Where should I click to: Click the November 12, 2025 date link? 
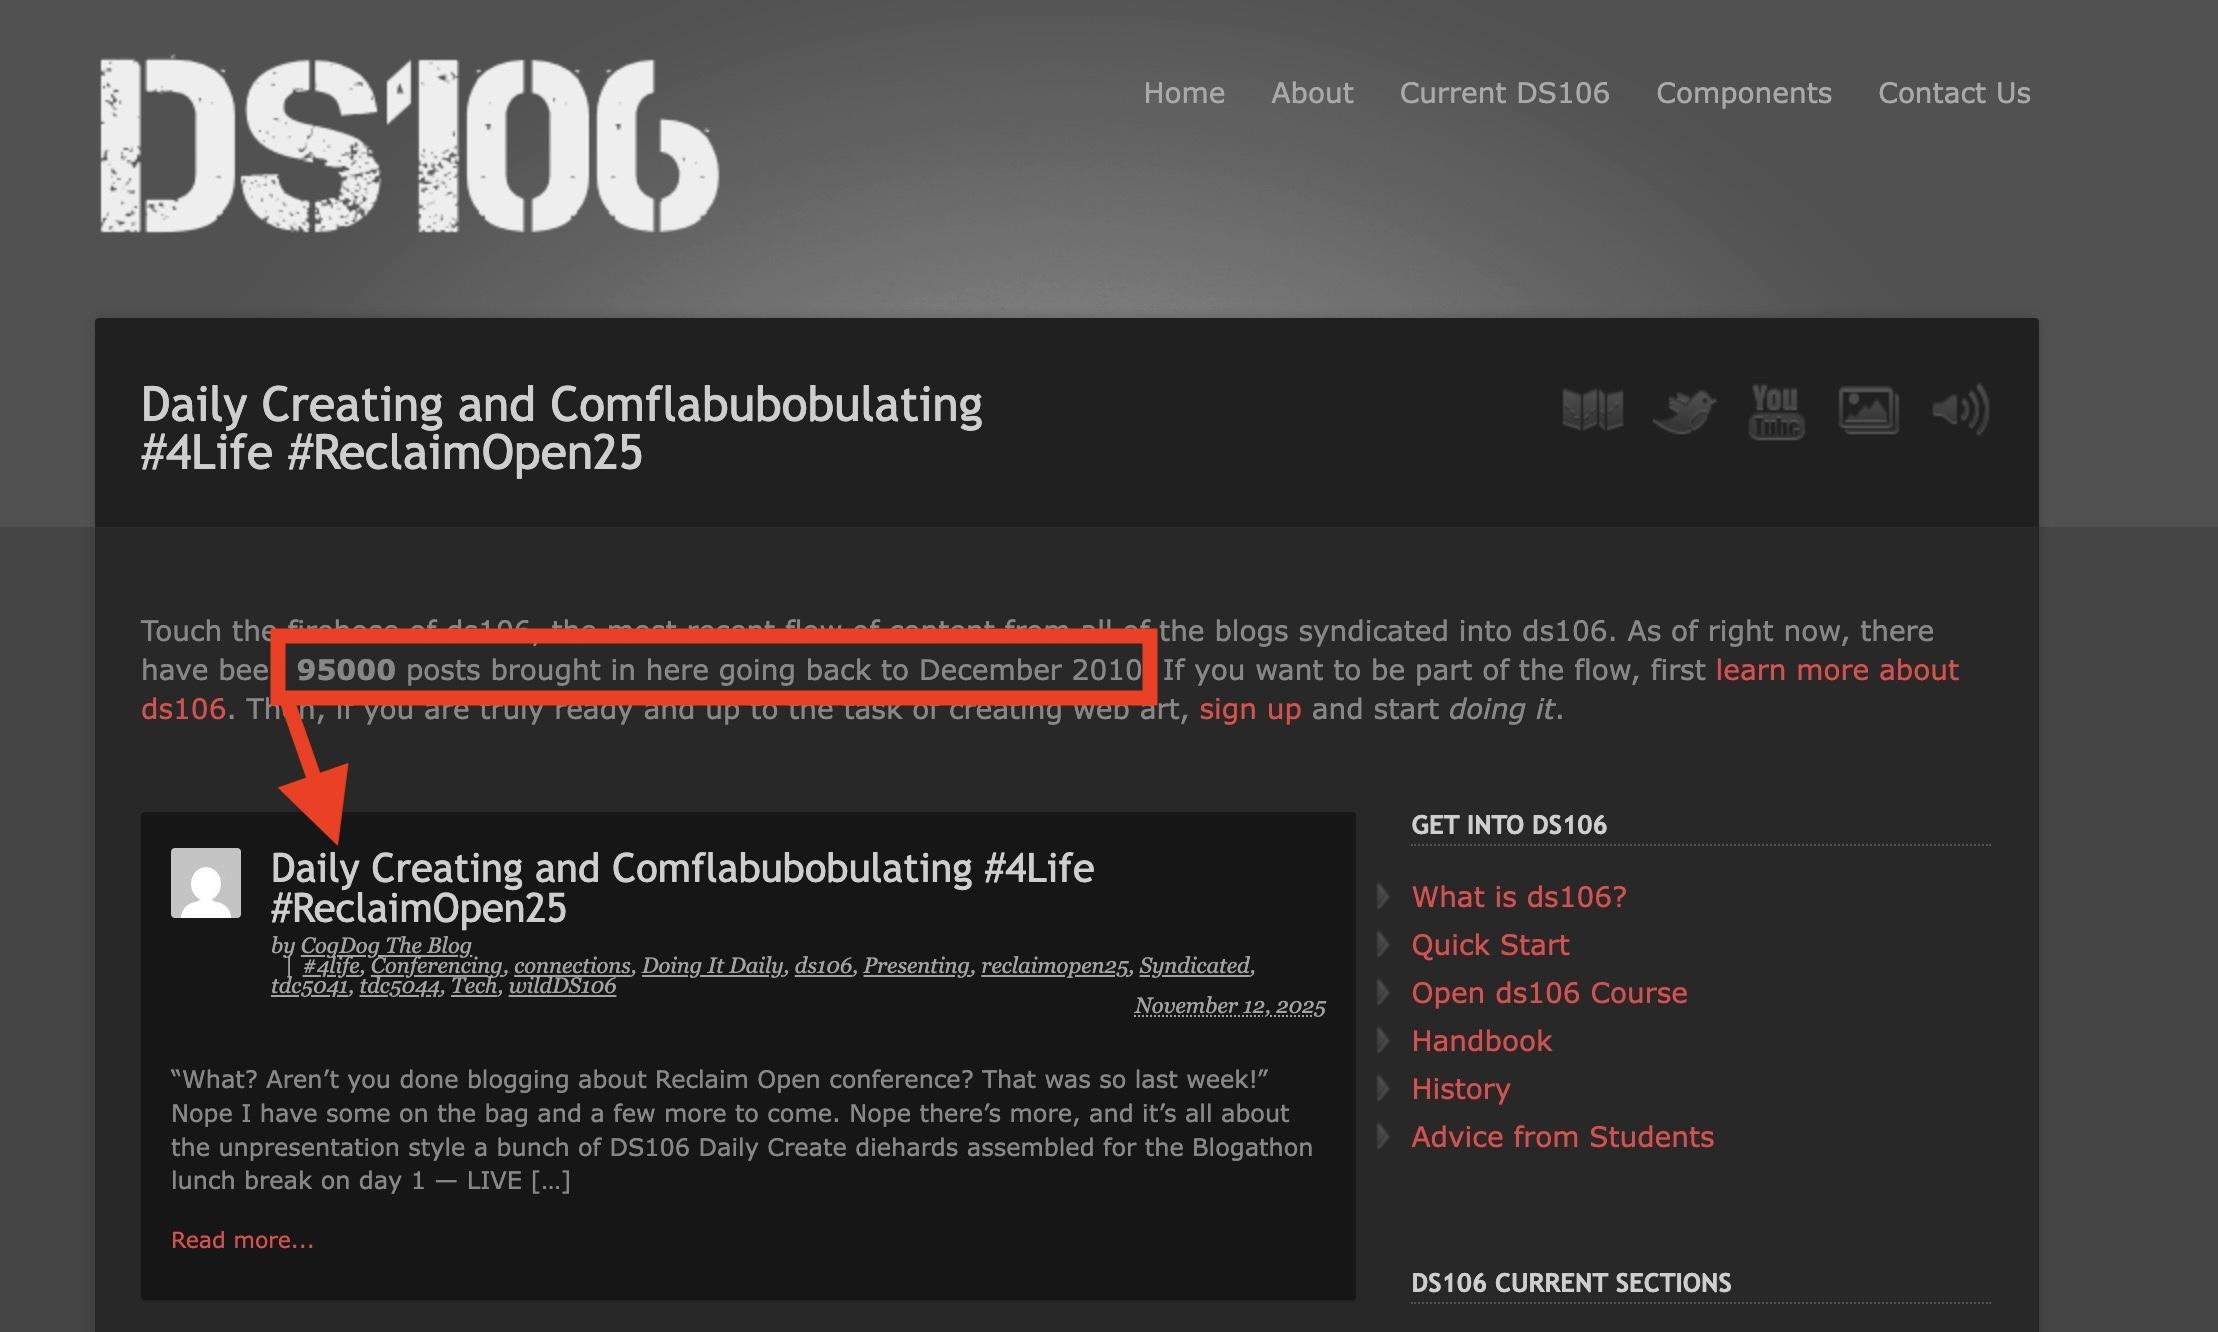coord(1229,1006)
